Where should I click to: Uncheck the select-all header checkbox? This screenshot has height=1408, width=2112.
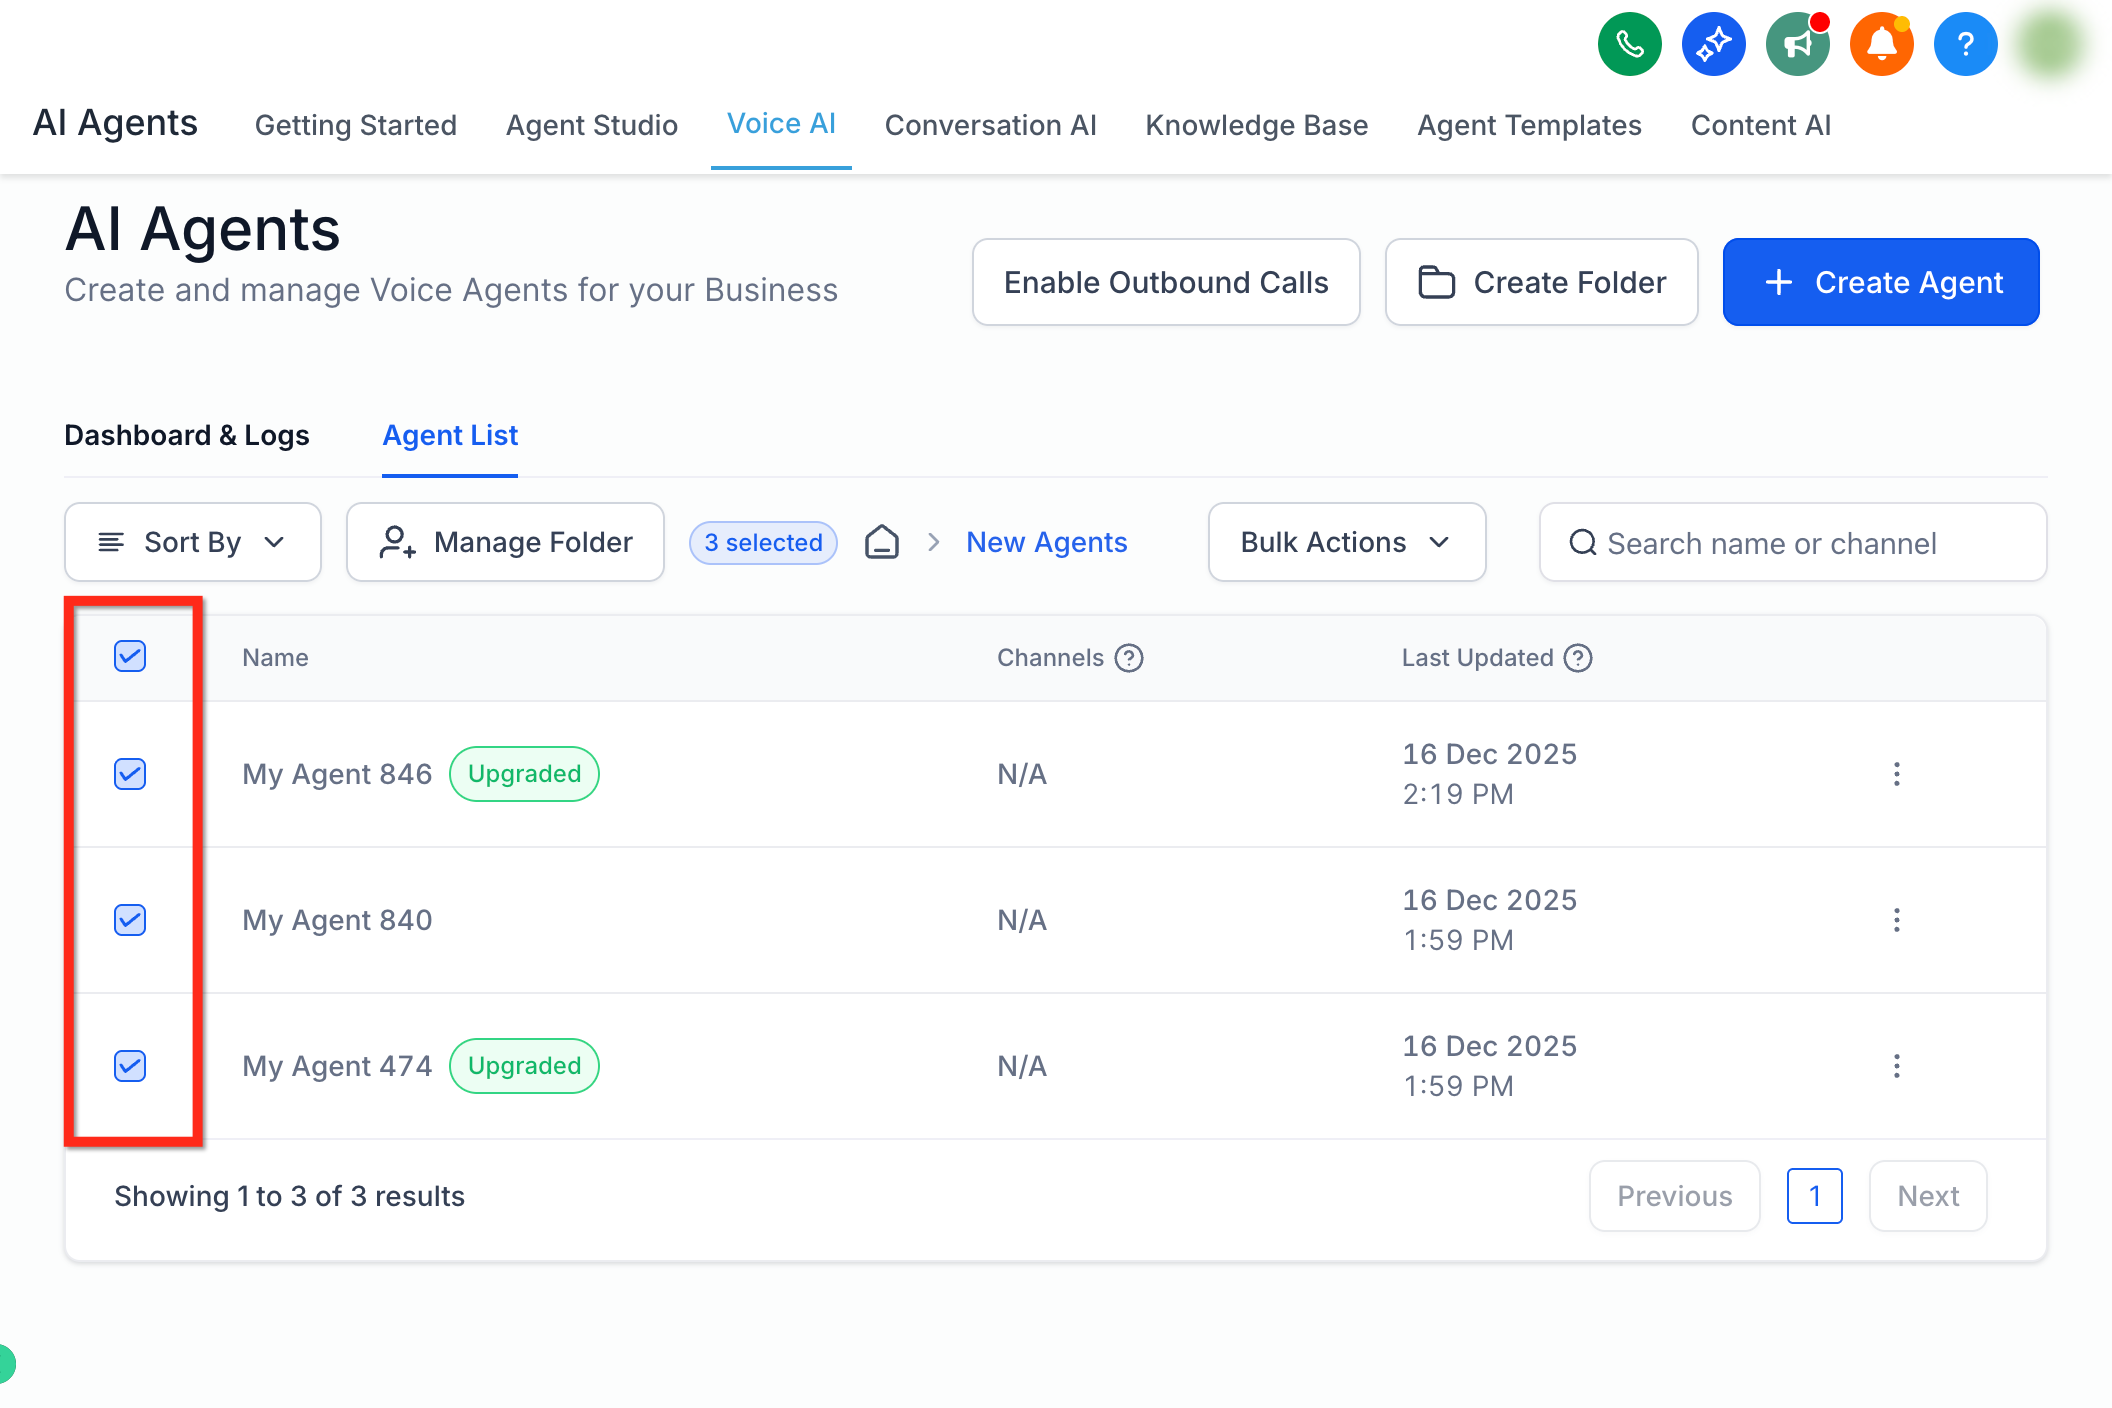click(130, 656)
